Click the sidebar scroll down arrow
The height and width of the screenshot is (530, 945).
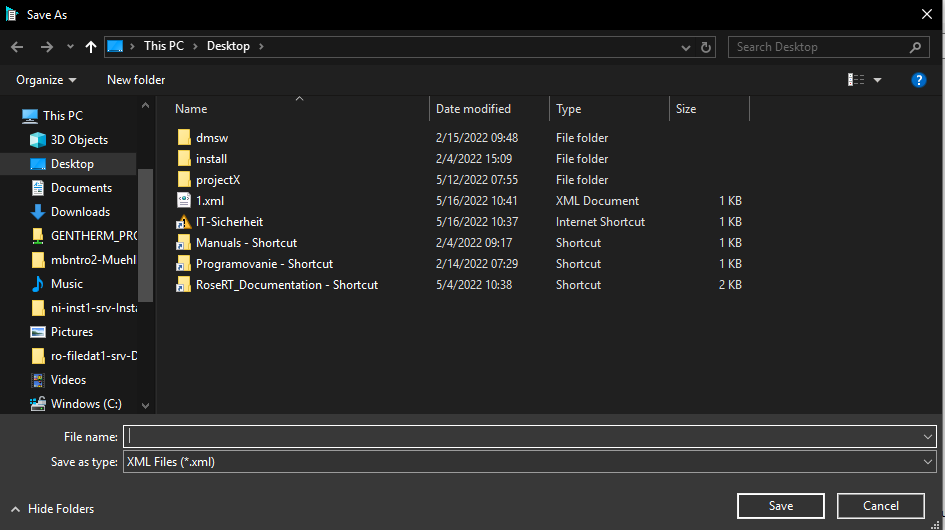click(145, 406)
